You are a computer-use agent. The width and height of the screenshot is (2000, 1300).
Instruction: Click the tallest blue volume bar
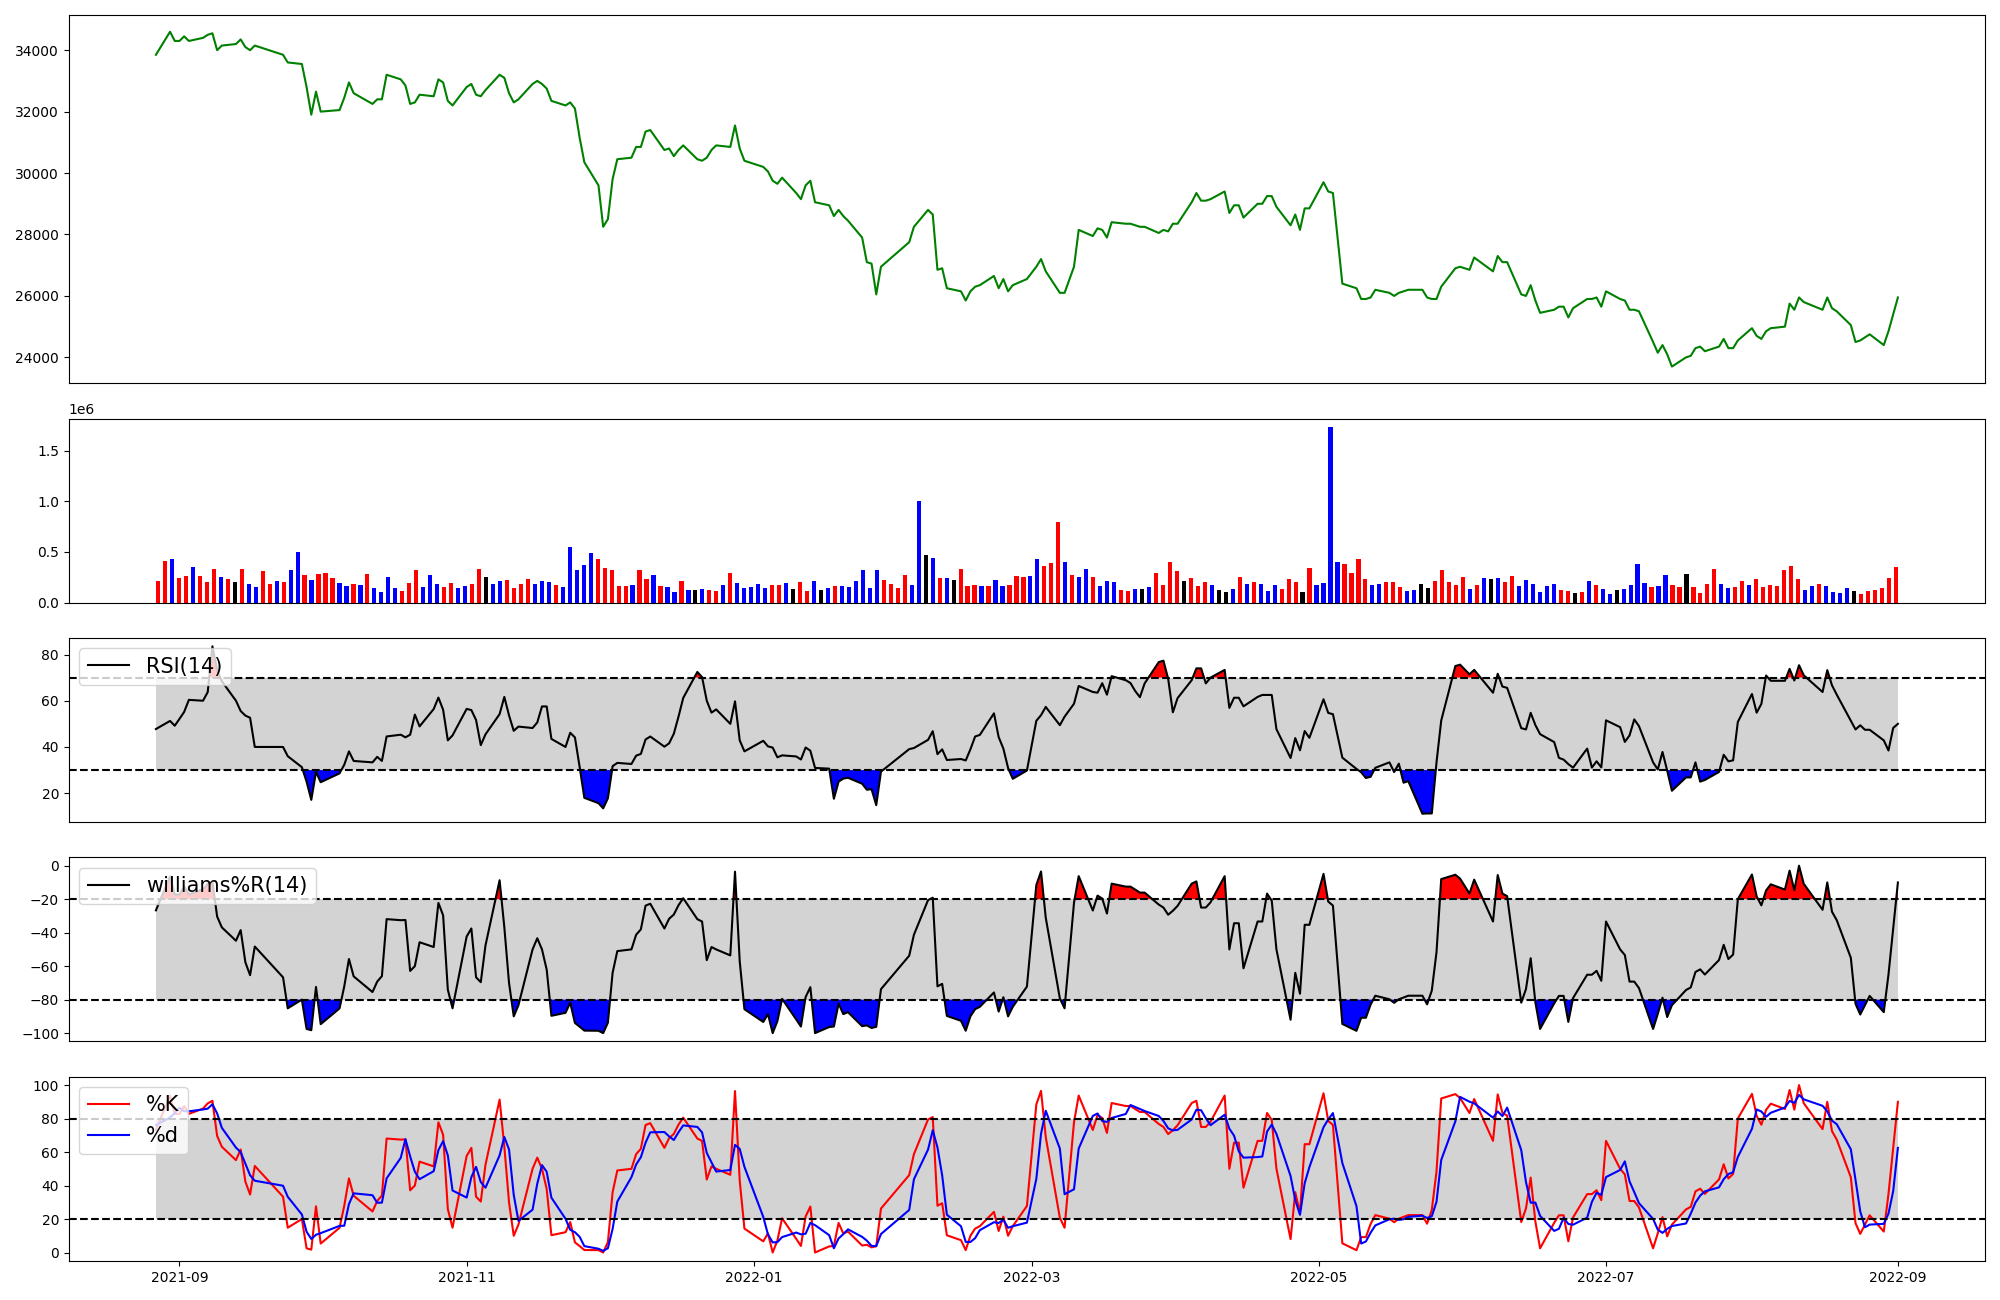click(x=1330, y=514)
